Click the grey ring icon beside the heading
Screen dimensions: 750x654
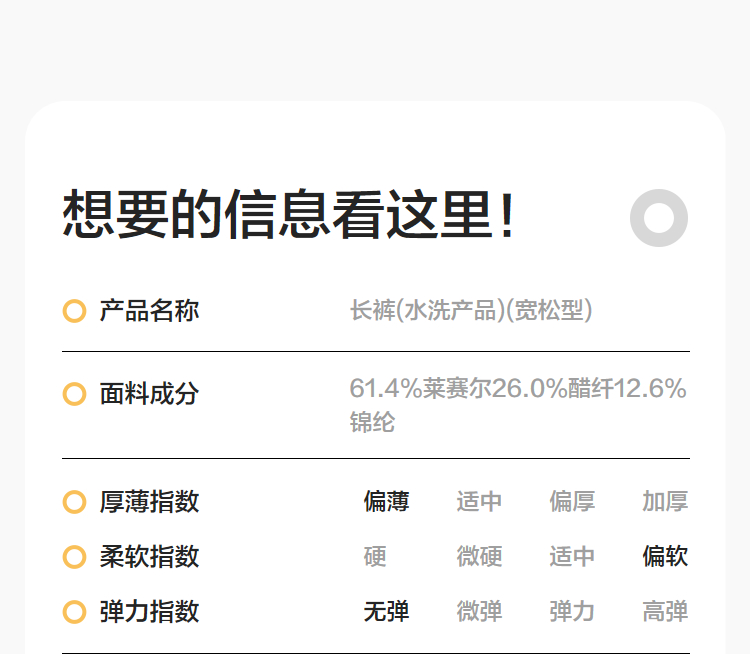[659, 218]
